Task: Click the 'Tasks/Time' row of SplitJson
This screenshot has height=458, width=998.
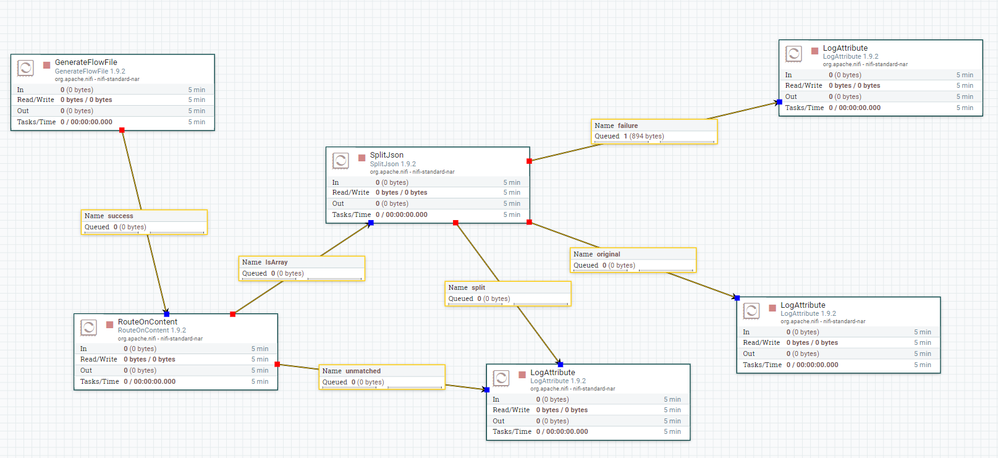Action: click(x=428, y=215)
